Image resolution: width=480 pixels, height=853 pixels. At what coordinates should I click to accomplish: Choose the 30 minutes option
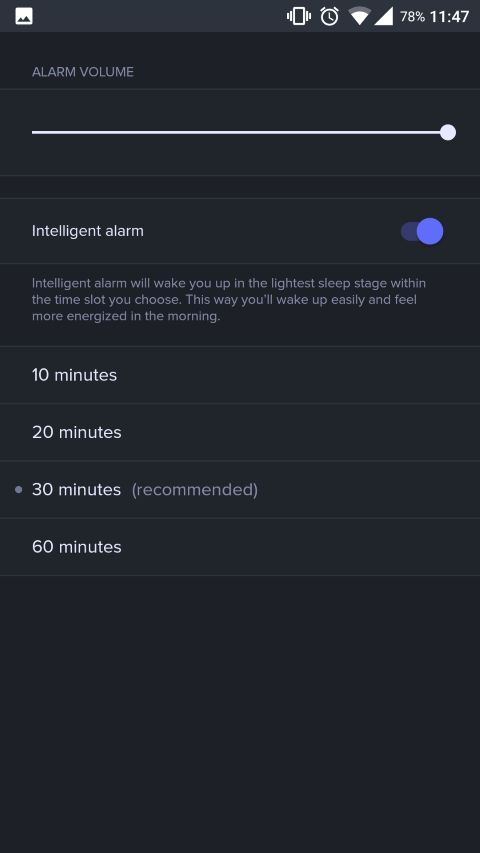(x=240, y=490)
